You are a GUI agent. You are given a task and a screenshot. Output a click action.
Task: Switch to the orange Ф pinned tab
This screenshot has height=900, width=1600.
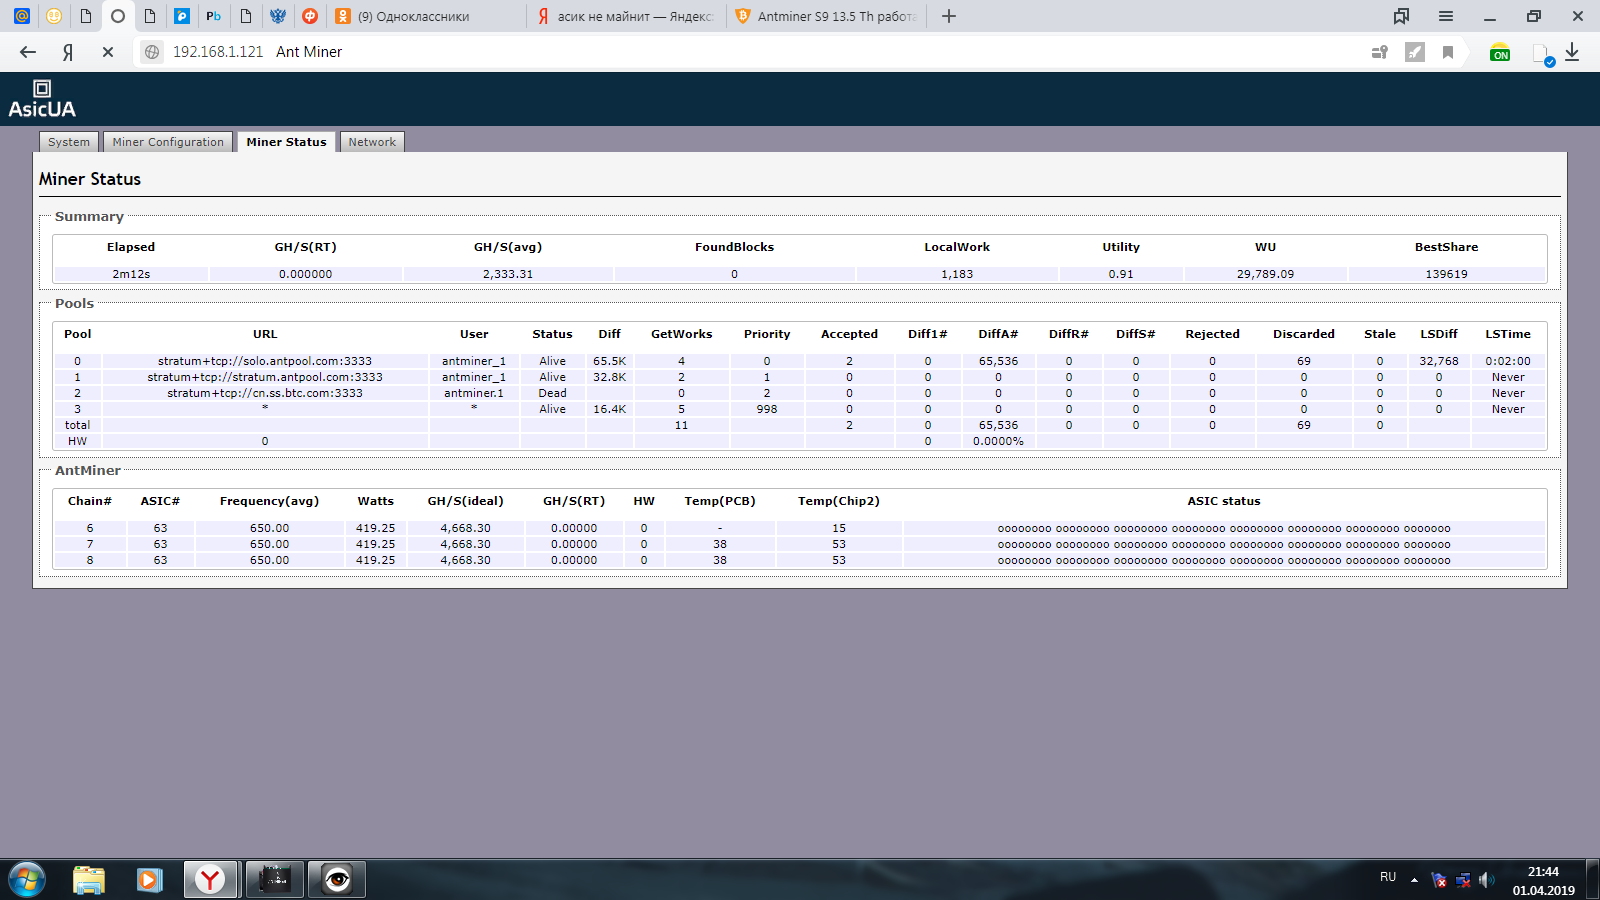(x=310, y=16)
